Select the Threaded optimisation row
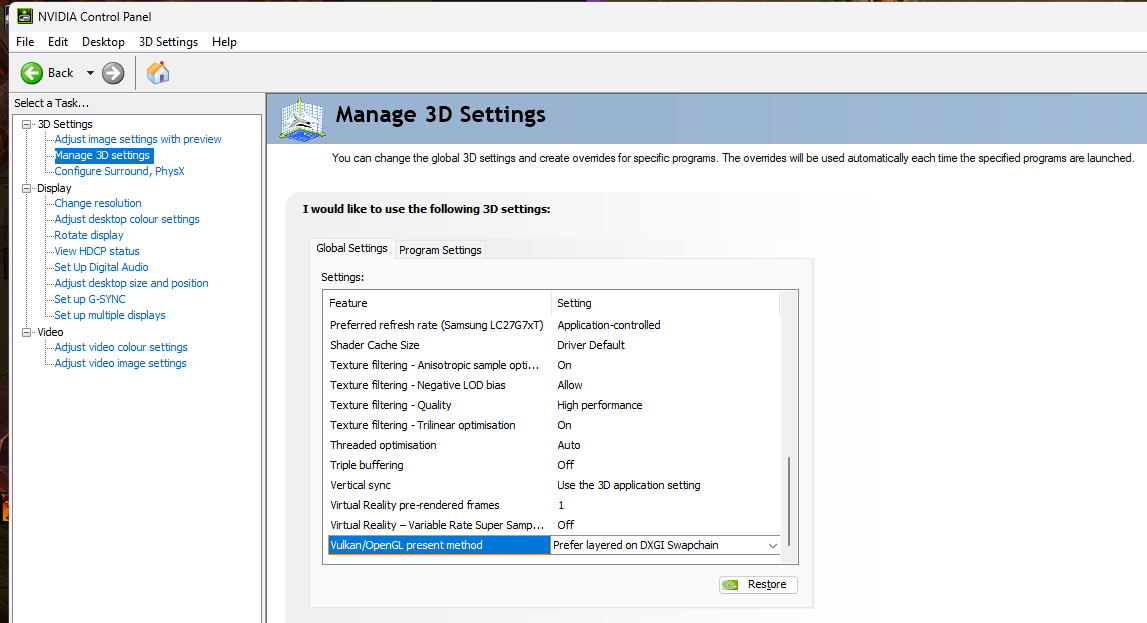Image resolution: width=1147 pixels, height=623 pixels. (554, 445)
